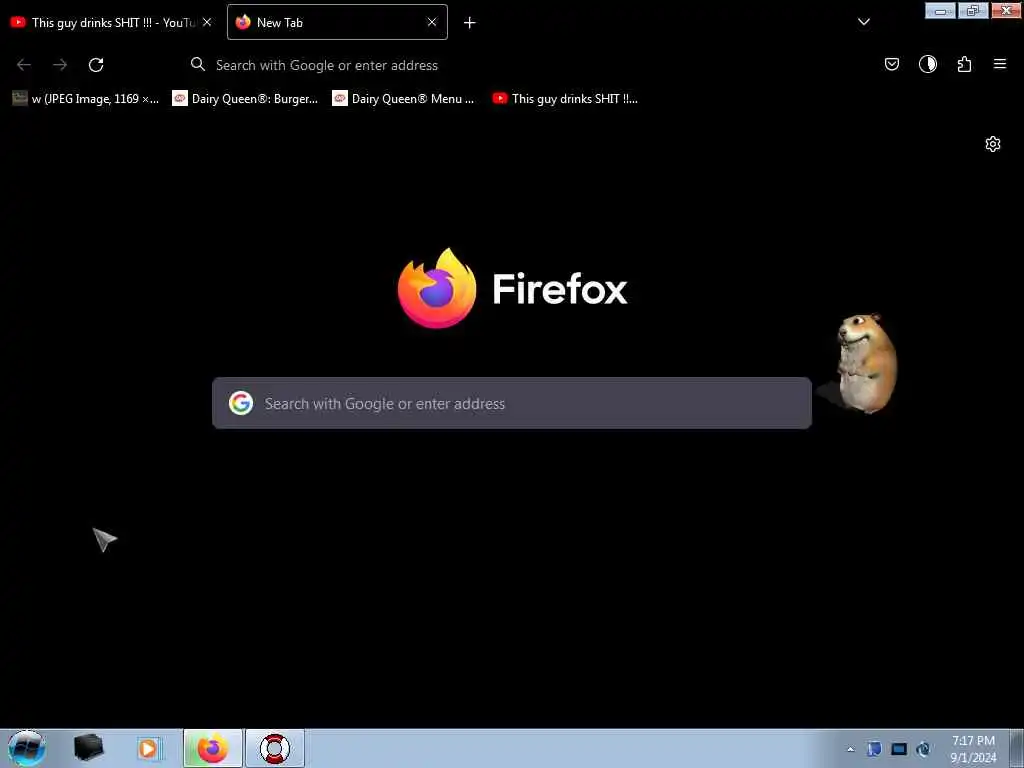The width and height of the screenshot is (1024, 768).
Task: Click the half-circle contrast extension icon
Action: coord(927,64)
